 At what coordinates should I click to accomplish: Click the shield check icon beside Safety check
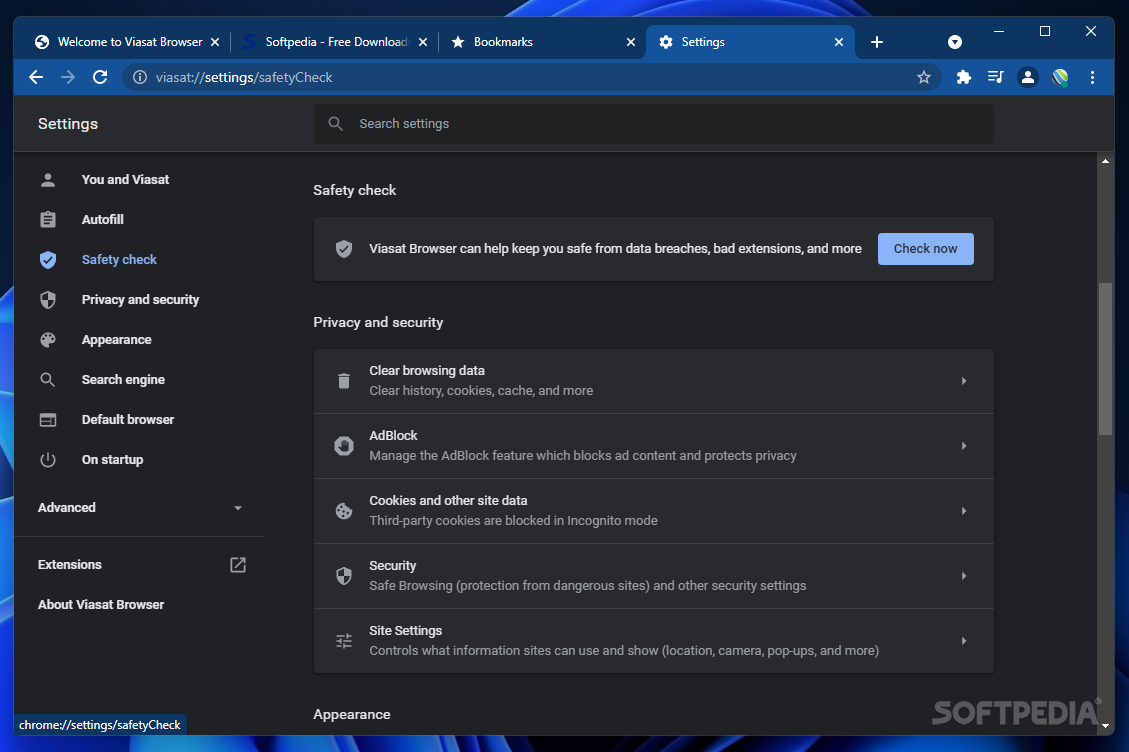[x=48, y=259]
